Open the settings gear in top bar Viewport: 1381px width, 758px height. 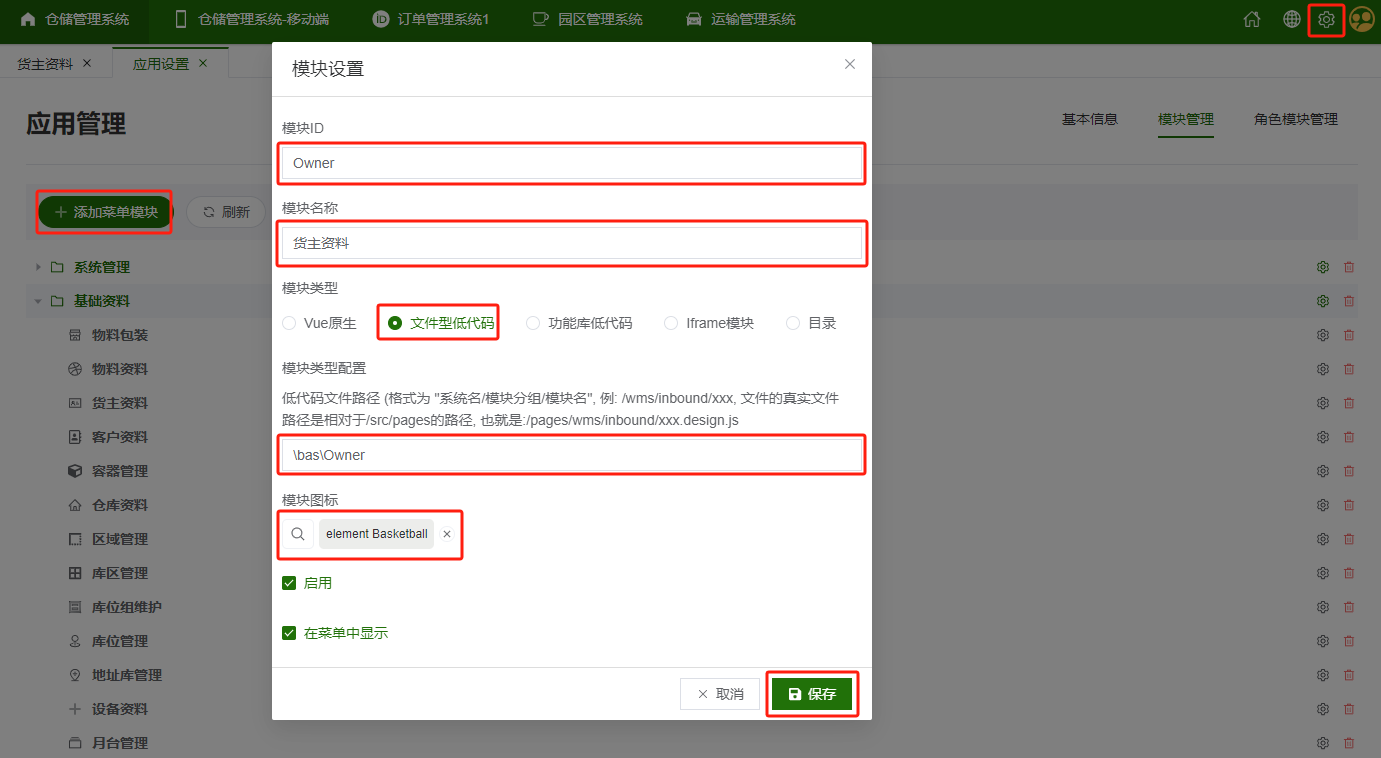[x=1326, y=19]
